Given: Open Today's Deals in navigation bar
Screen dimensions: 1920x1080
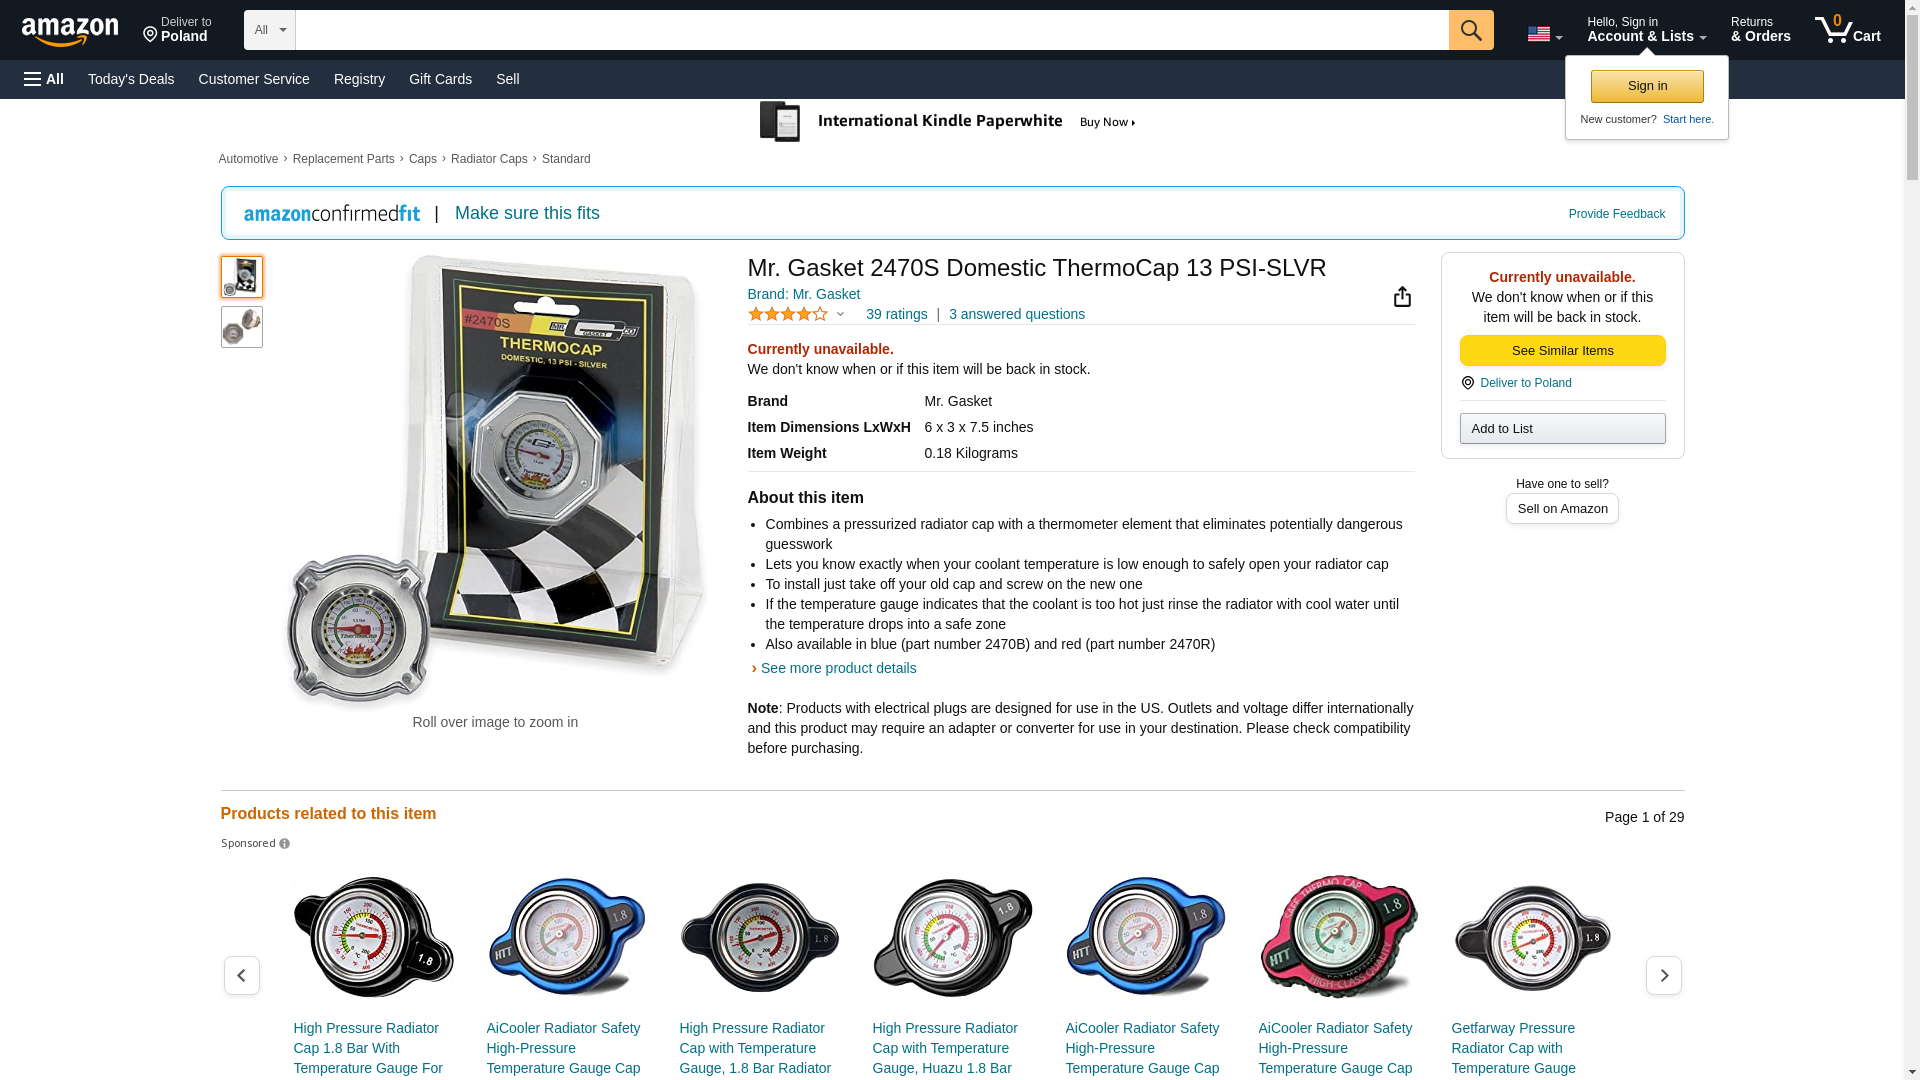Looking at the screenshot, I should click(131, 79).
